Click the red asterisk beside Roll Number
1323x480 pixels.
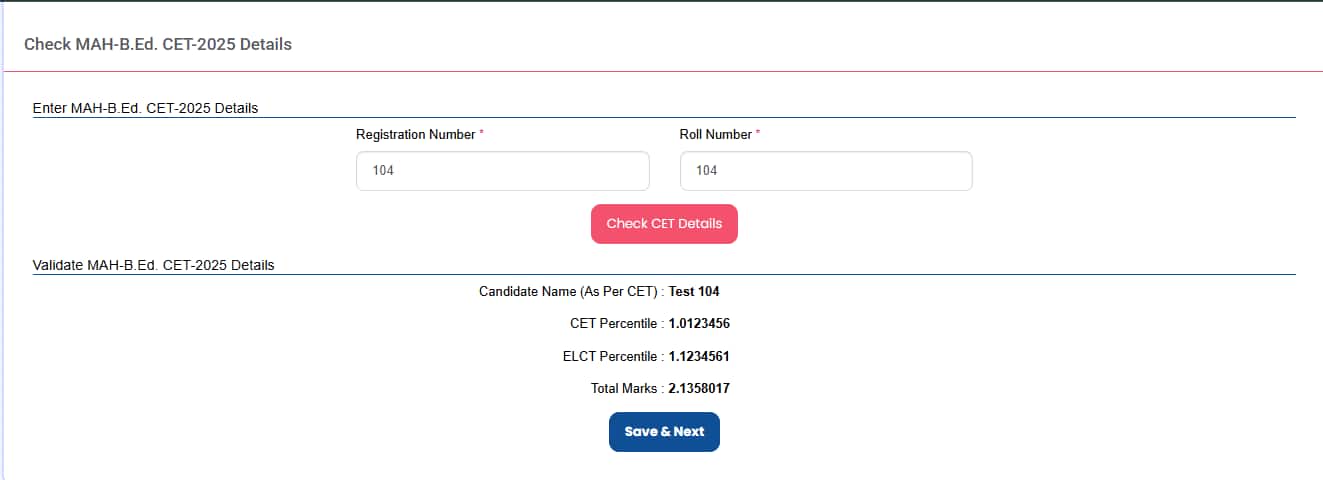pyautogui.click(x=758, y=133)
